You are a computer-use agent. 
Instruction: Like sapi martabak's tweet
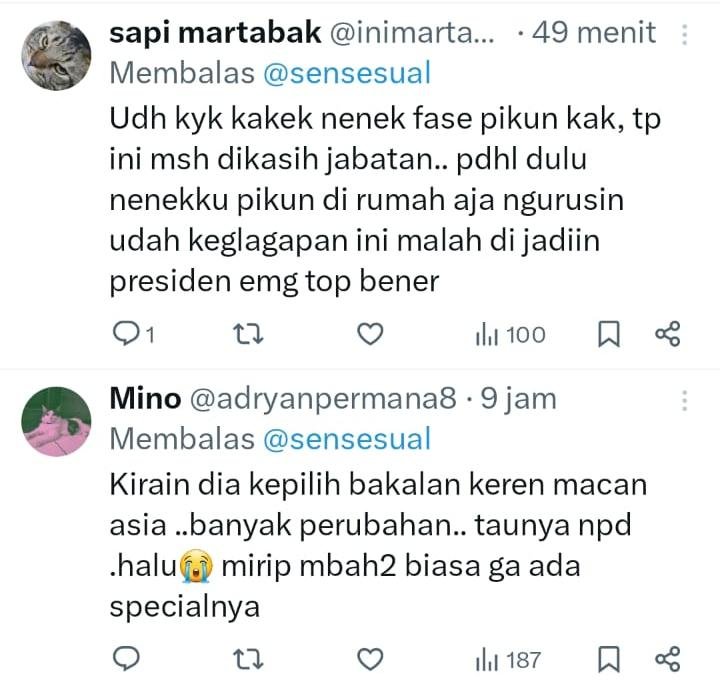[370, 334]
